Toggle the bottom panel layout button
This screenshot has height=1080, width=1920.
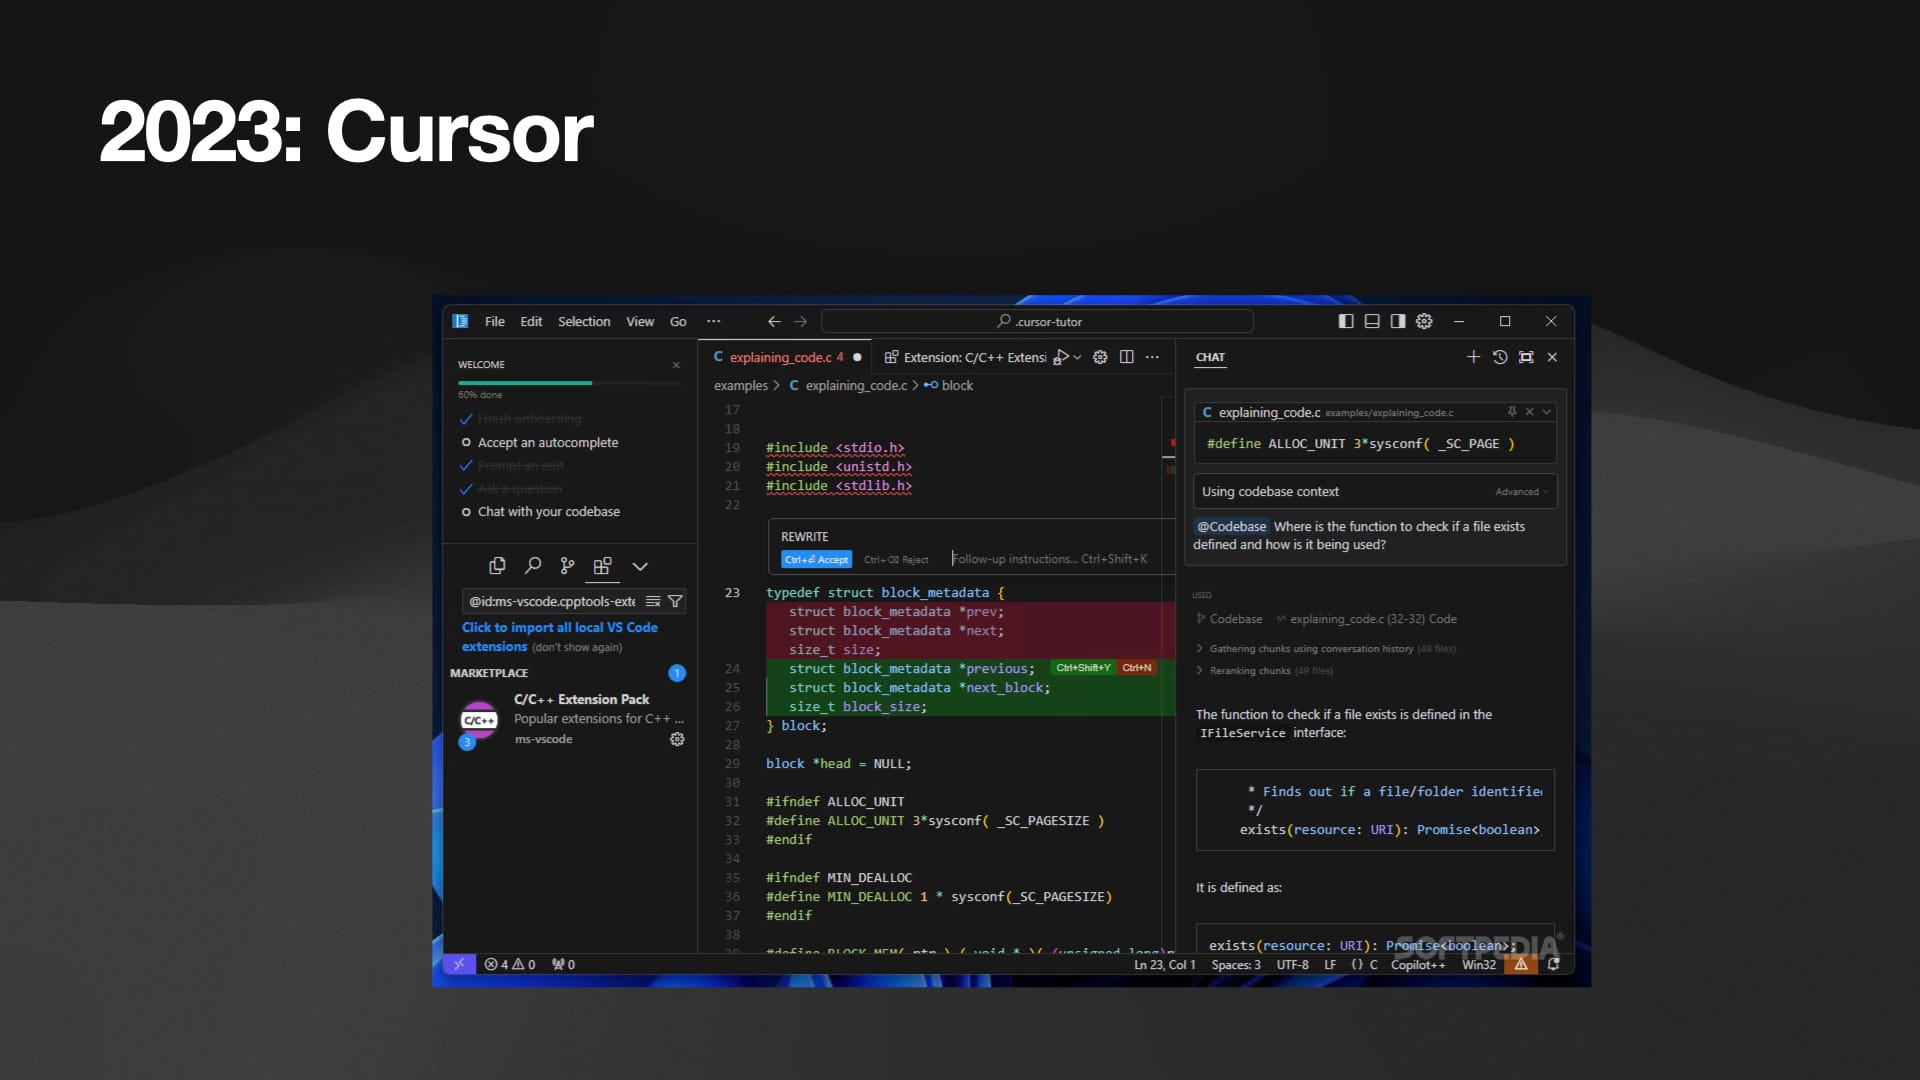point(1372,321)
